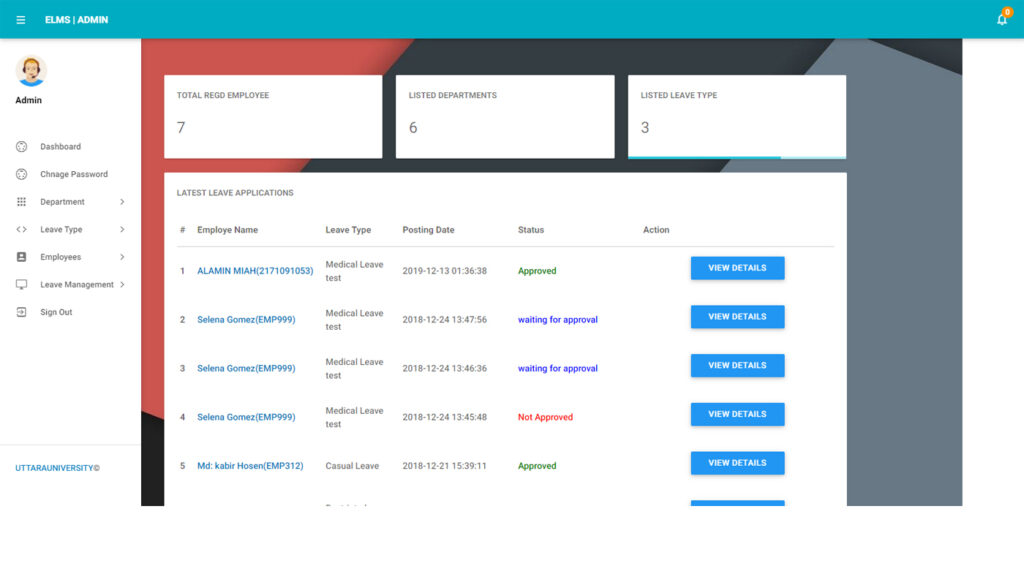Expand the Department menu chevron
The height and width of the screenshot is (585, 1024).
point(122,202)
